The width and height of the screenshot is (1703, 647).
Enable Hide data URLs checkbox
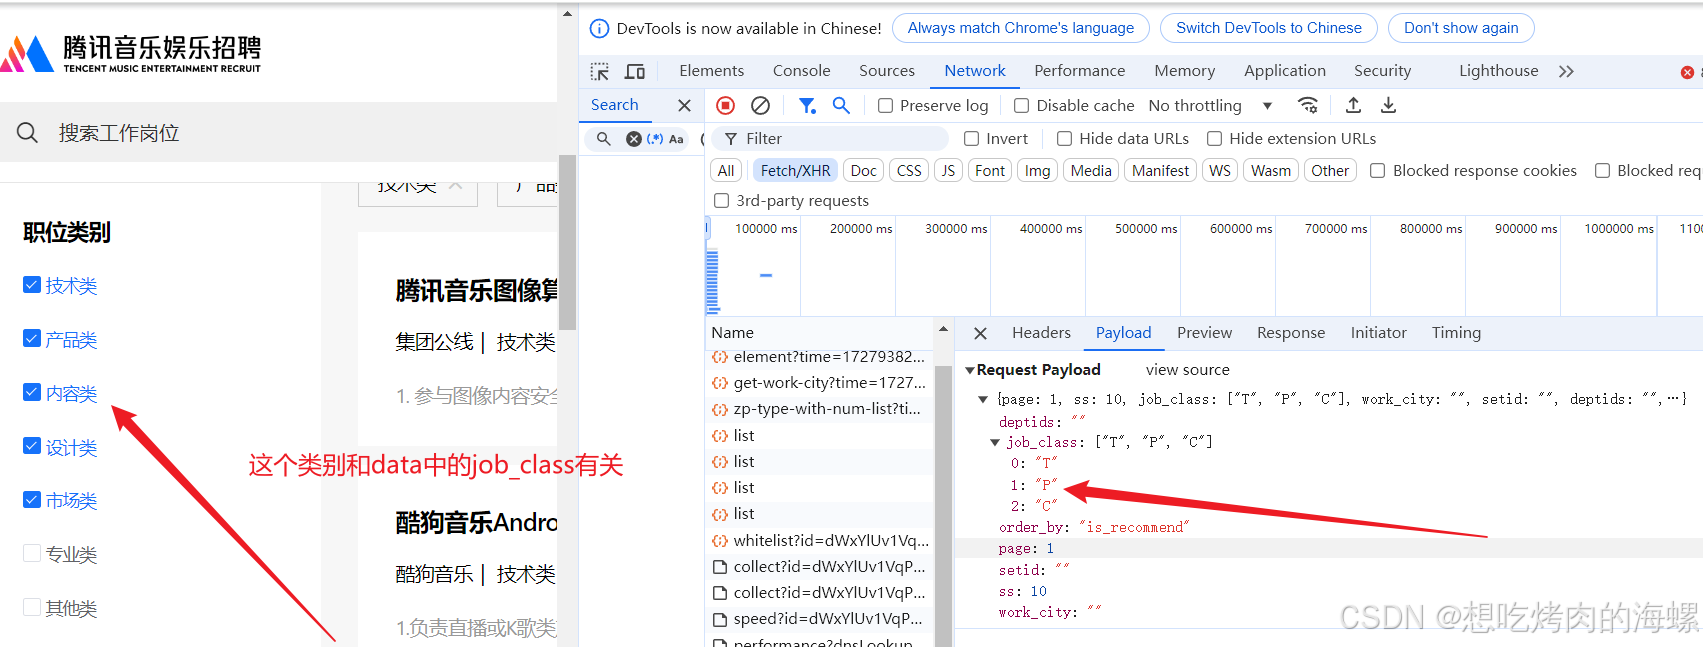[1064, 139]
